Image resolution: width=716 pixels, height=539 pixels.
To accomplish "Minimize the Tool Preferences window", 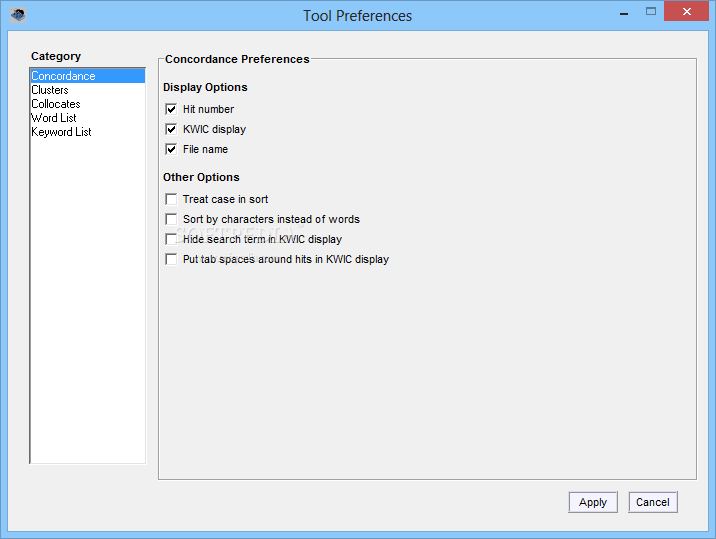I will [624, 13].
